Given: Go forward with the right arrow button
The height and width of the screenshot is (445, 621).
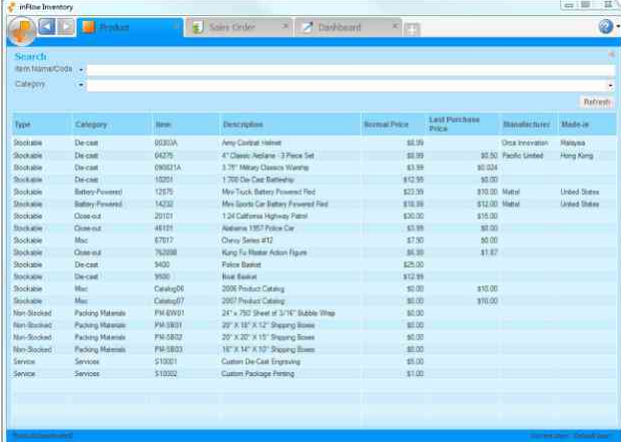Looking at the screenshot, I should click(x=66, y=27).
